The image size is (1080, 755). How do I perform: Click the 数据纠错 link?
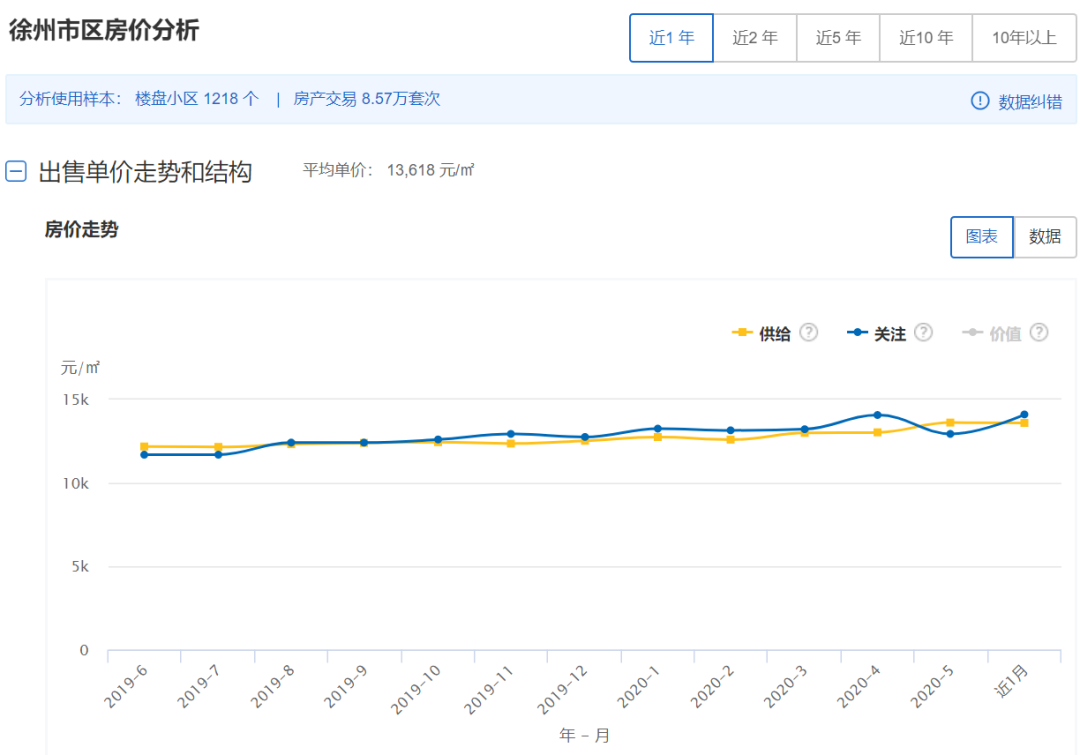[1030, 102]
